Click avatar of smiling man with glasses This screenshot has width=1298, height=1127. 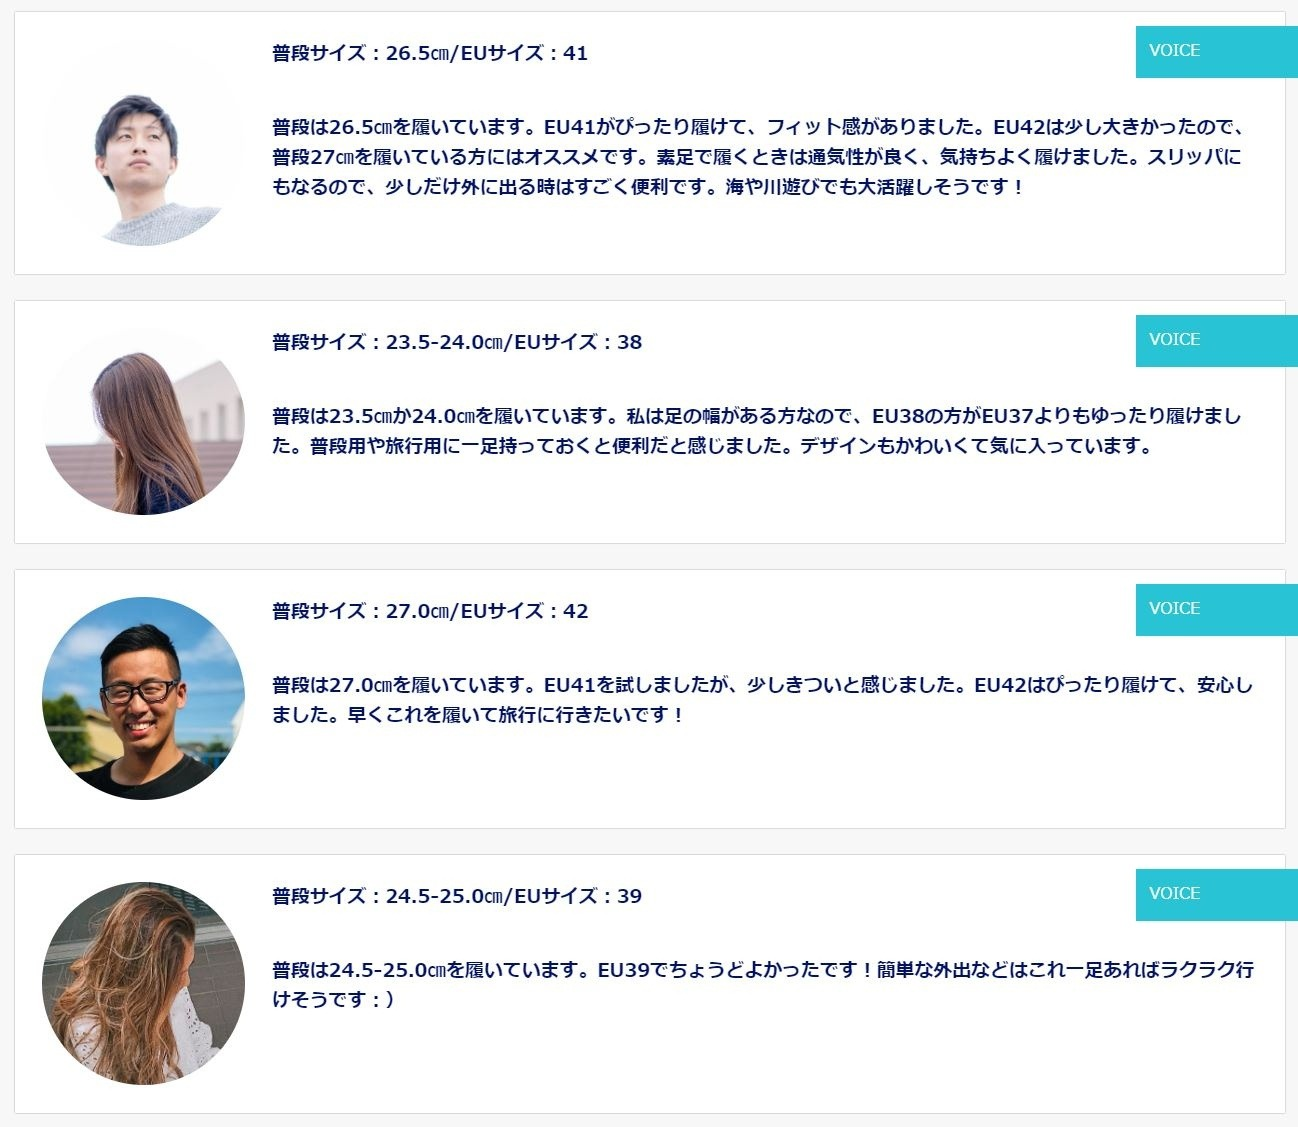tap(143, 698)
